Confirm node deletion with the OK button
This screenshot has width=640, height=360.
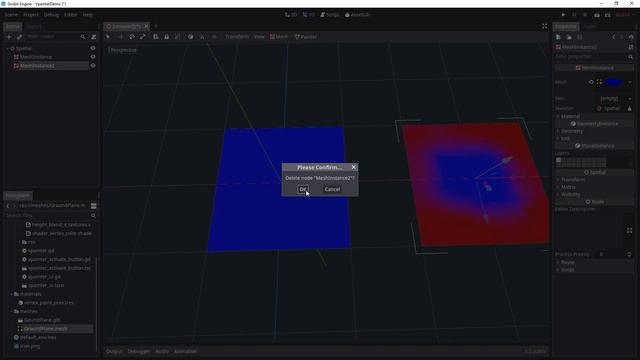coord(302,189)
